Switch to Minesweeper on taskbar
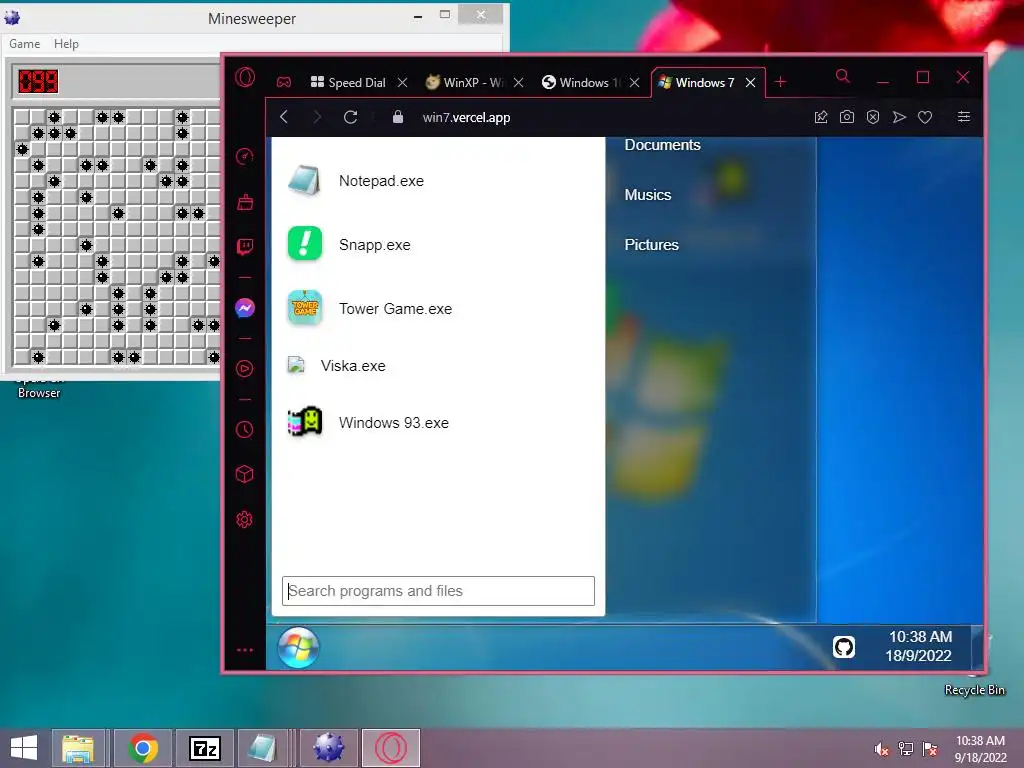Screen dimensions: 1024x768 point(328,748)
